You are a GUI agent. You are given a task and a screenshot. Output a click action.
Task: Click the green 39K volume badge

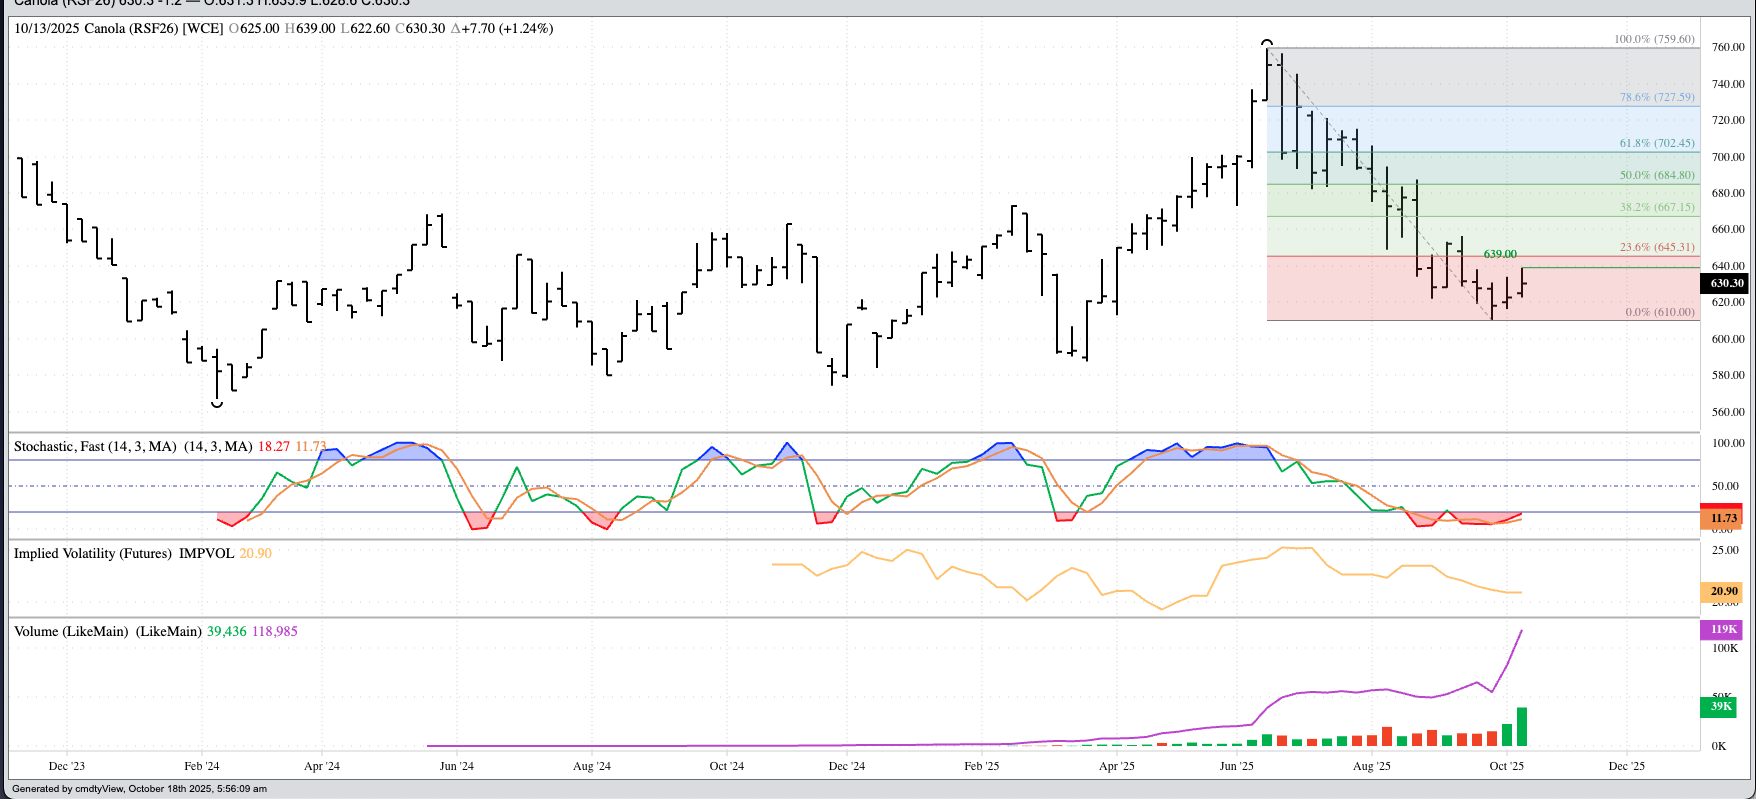point(1721,706)
